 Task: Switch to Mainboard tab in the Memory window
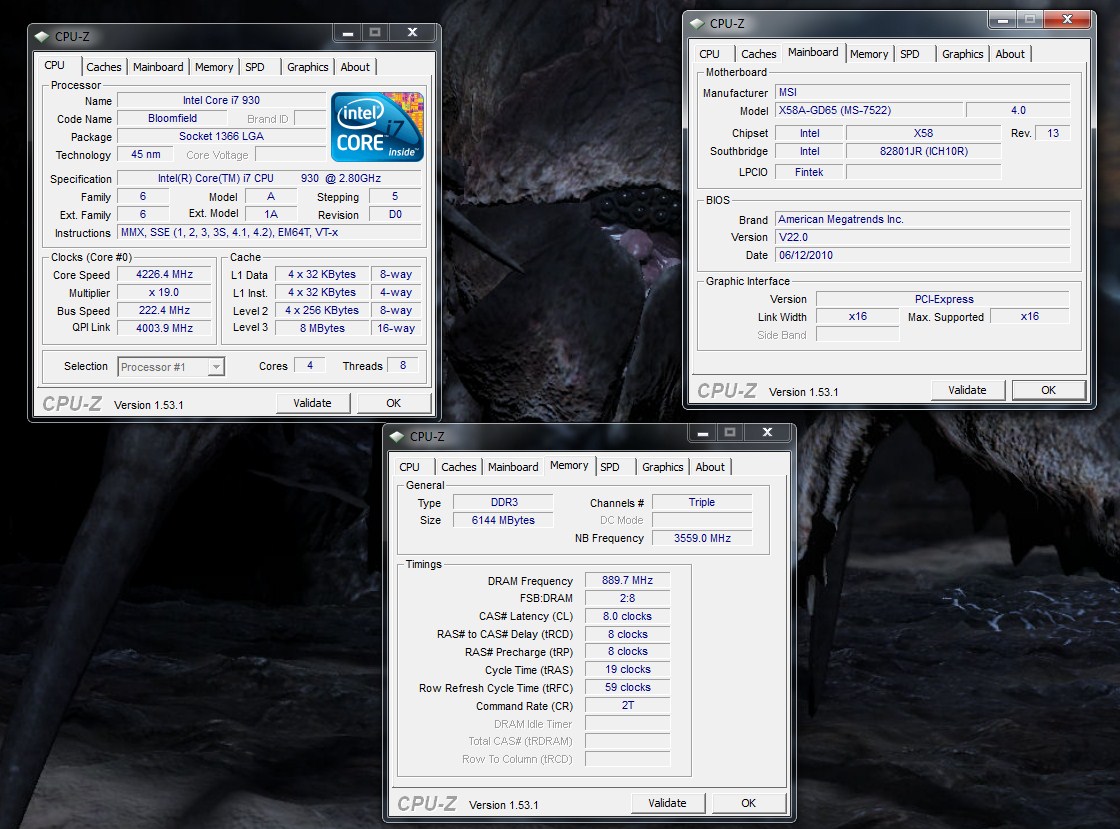(513, 466)
